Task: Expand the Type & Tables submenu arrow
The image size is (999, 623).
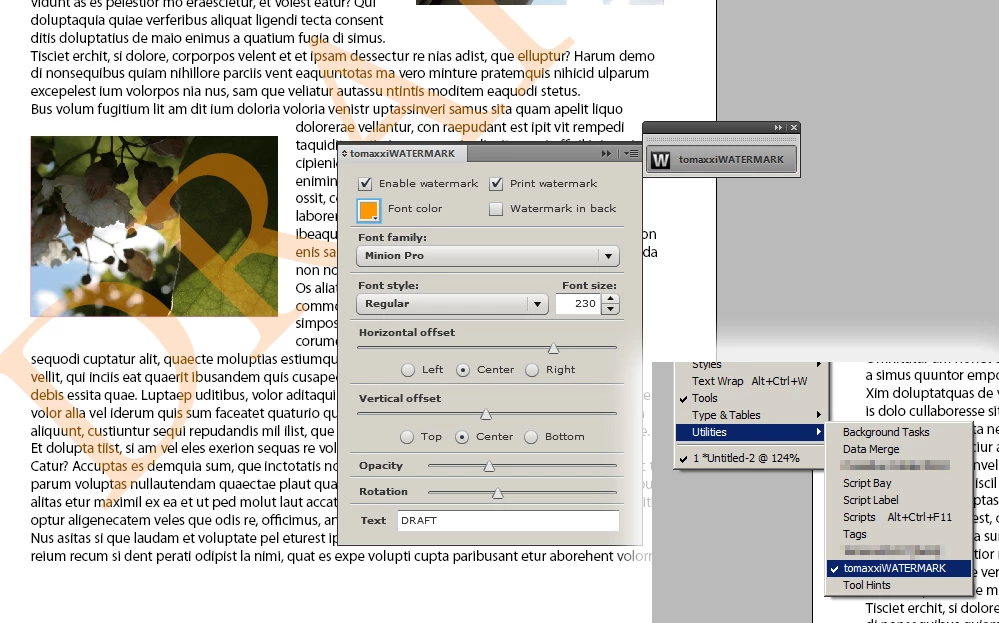Action: point(818,415)
